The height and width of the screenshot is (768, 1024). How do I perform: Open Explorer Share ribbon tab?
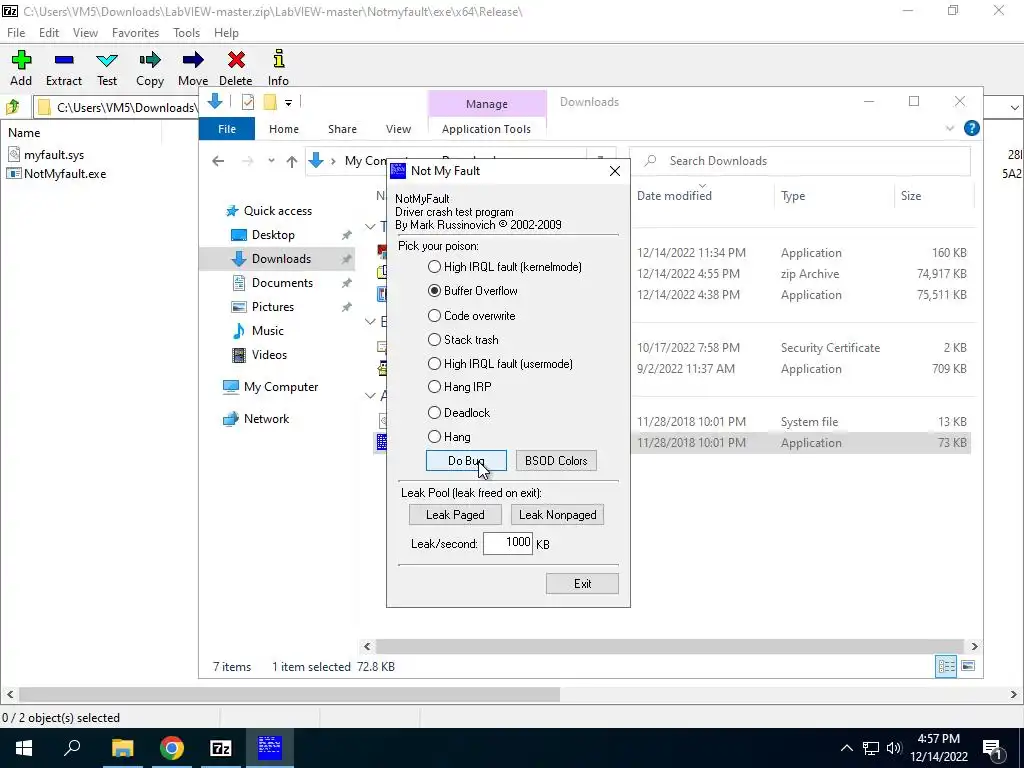pos(342,129)
